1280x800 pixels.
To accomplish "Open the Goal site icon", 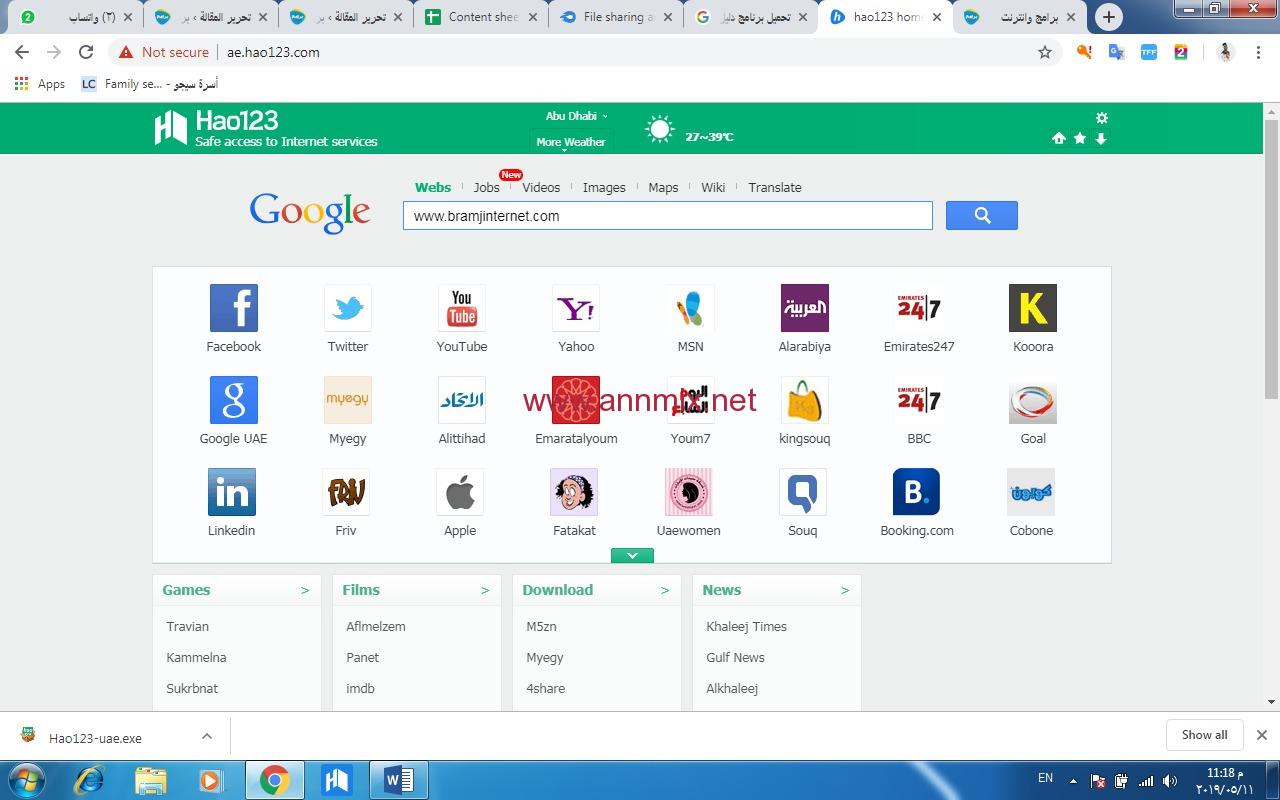I will click(1033, 400).
